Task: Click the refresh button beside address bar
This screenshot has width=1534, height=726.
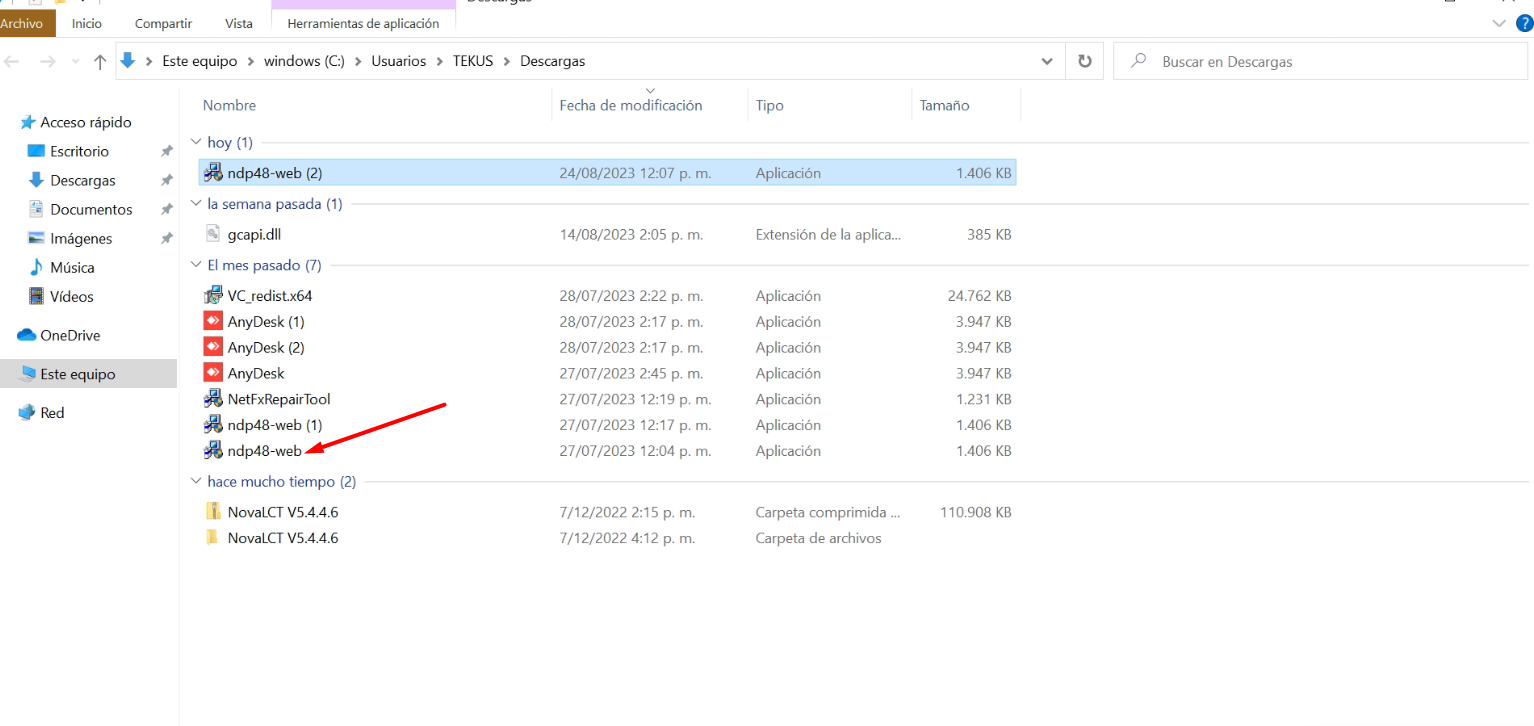Action: tap(1084, 61)
